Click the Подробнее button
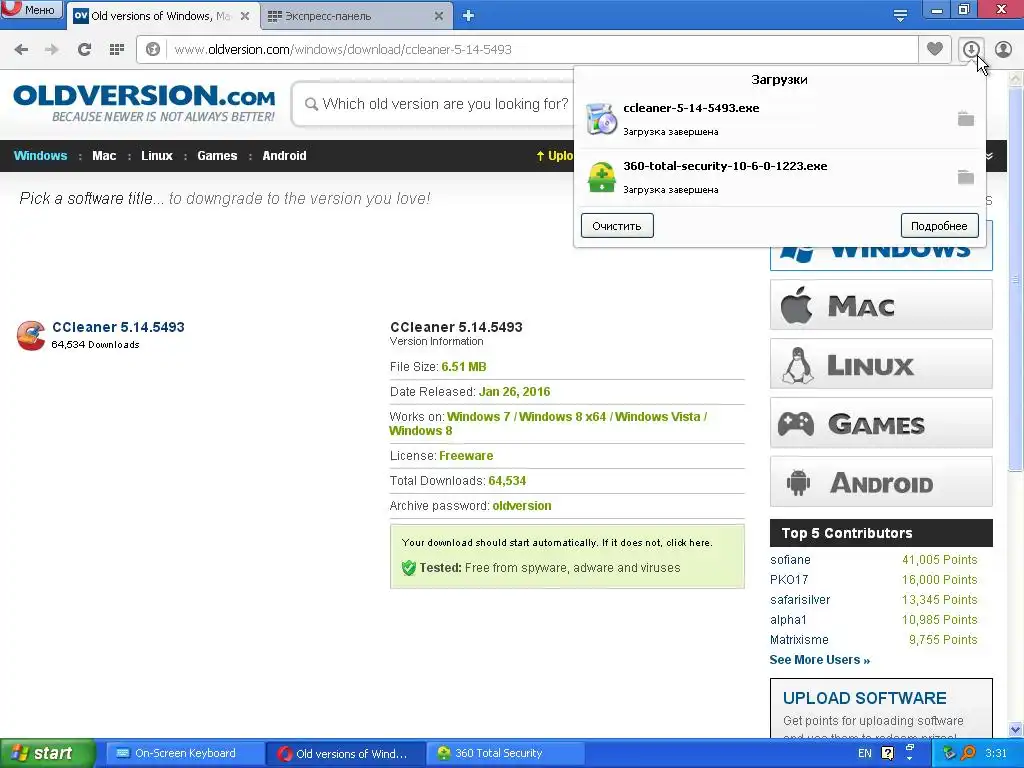 coord(939,226)
